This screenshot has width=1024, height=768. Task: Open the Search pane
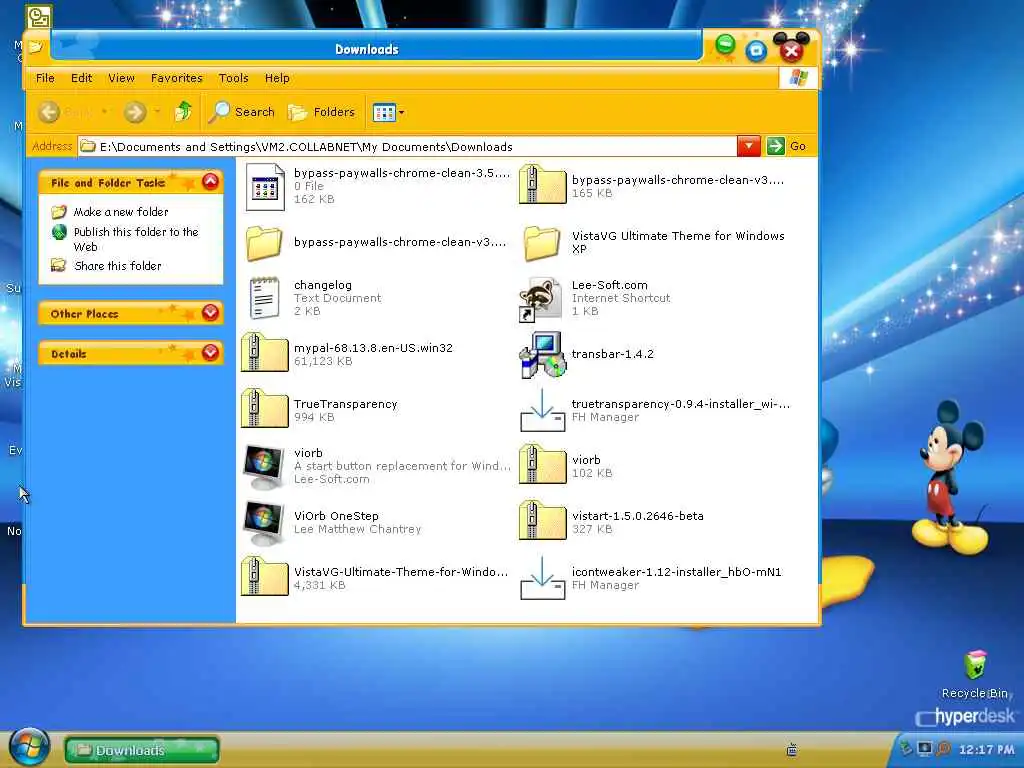tap(242, 112)
